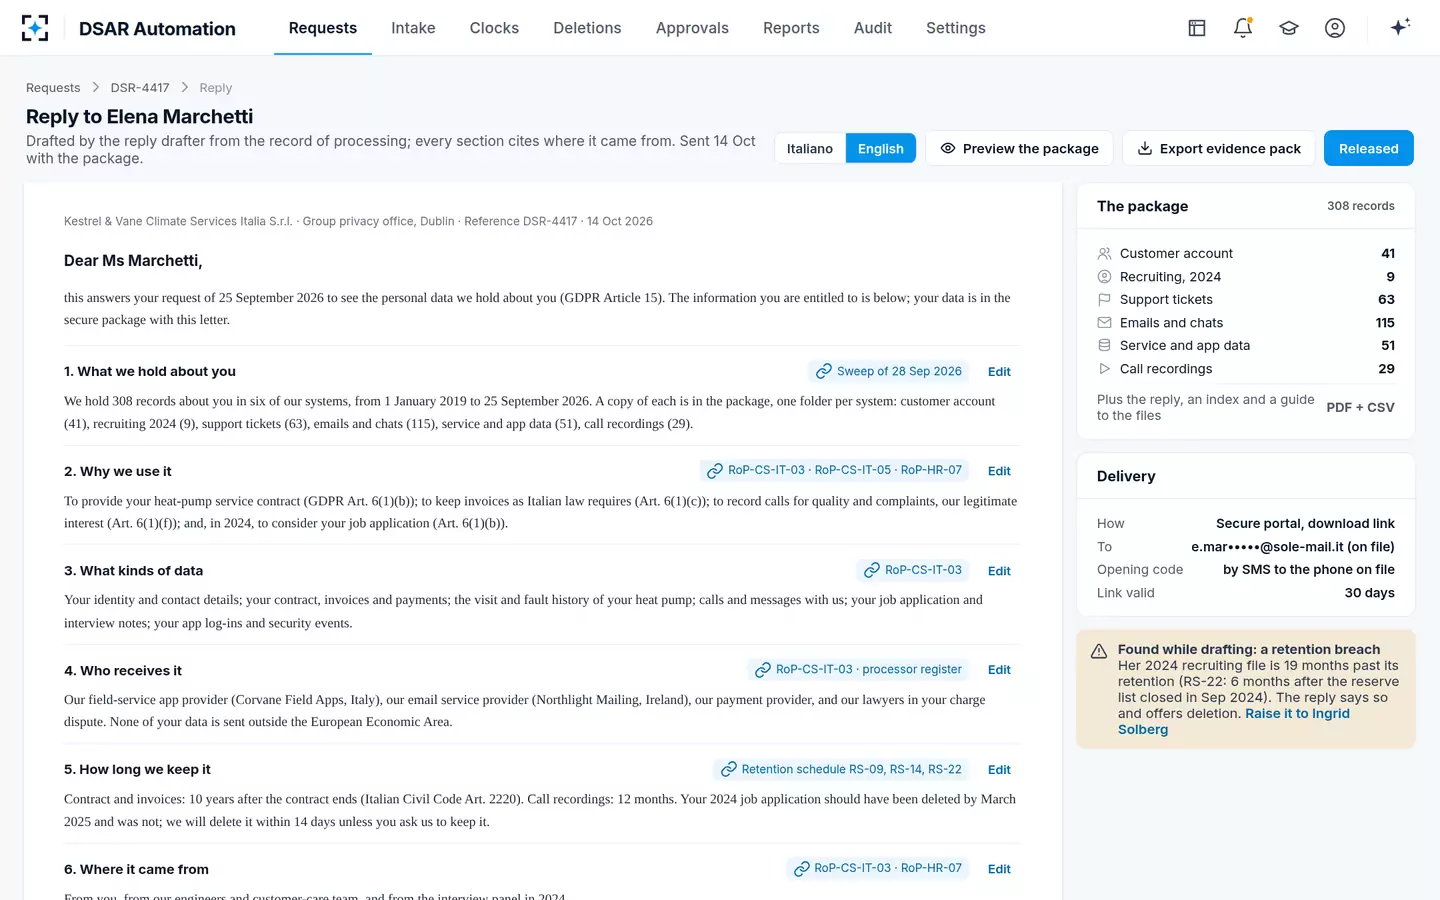
Task: Click the PDF + CSV format label
Action: (x=1360, y=407)
